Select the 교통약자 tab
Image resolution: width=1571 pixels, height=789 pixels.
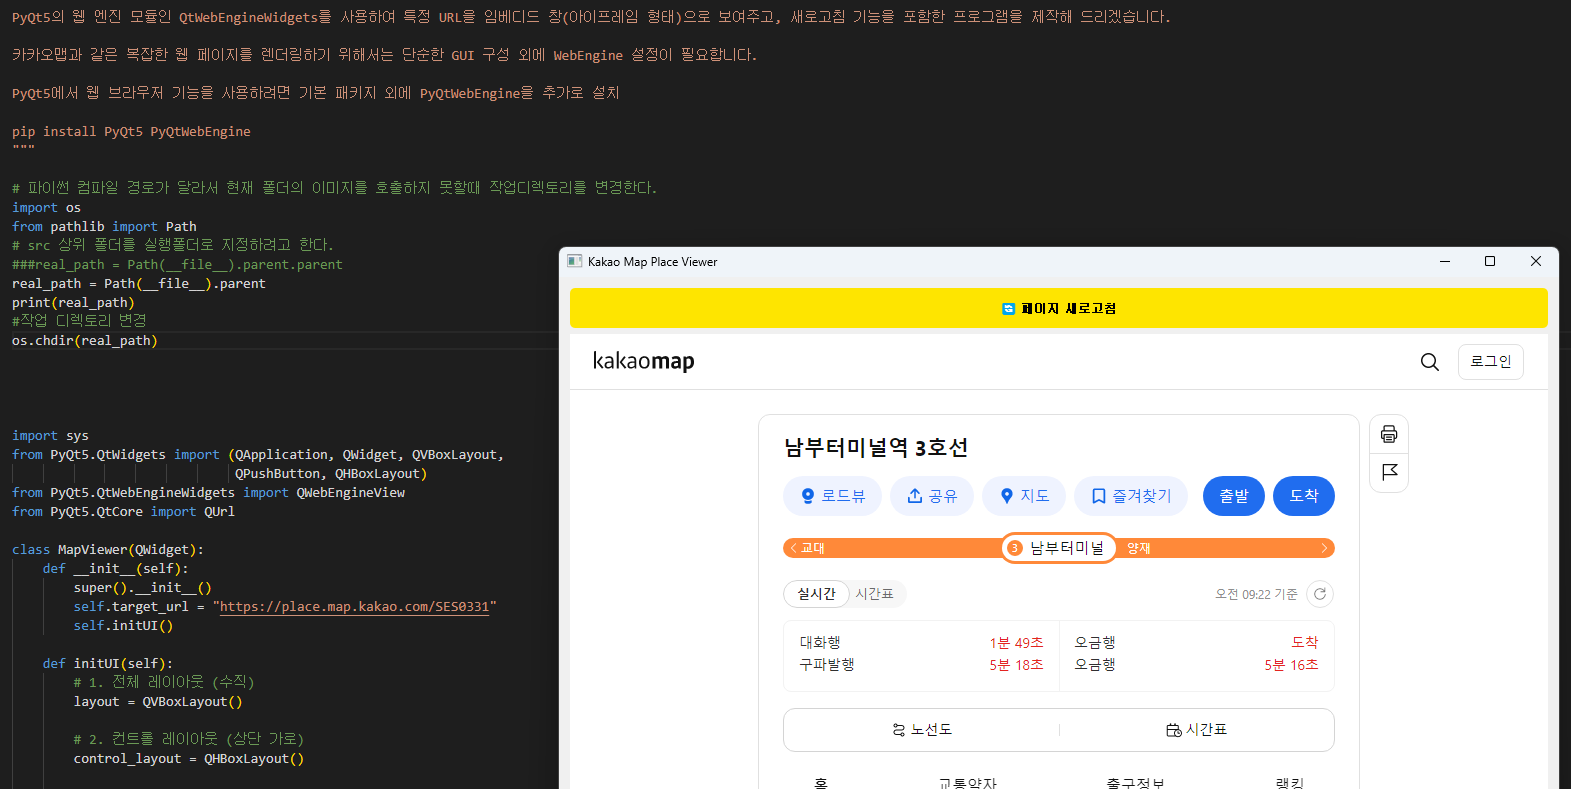click(967, 783)
